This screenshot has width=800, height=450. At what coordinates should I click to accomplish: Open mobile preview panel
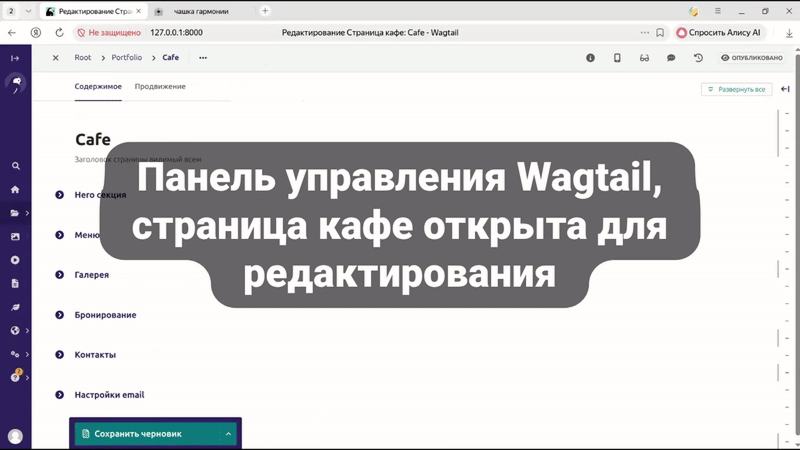point(617,58)
